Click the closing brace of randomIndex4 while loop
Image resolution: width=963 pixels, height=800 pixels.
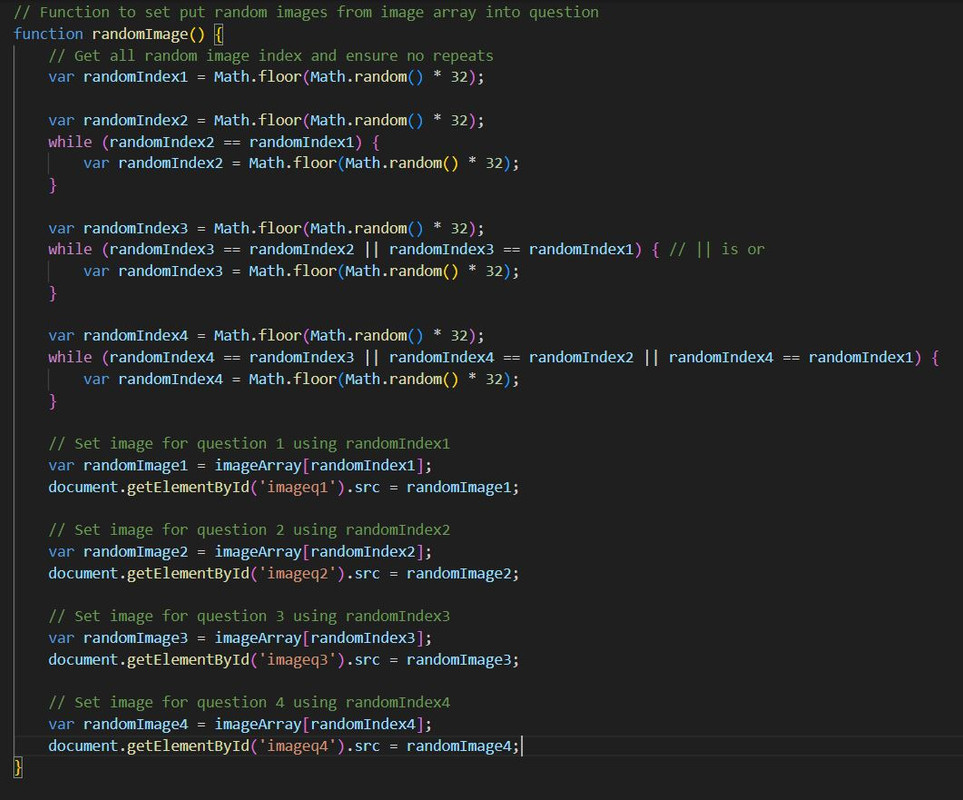click(x=53, y=401)
